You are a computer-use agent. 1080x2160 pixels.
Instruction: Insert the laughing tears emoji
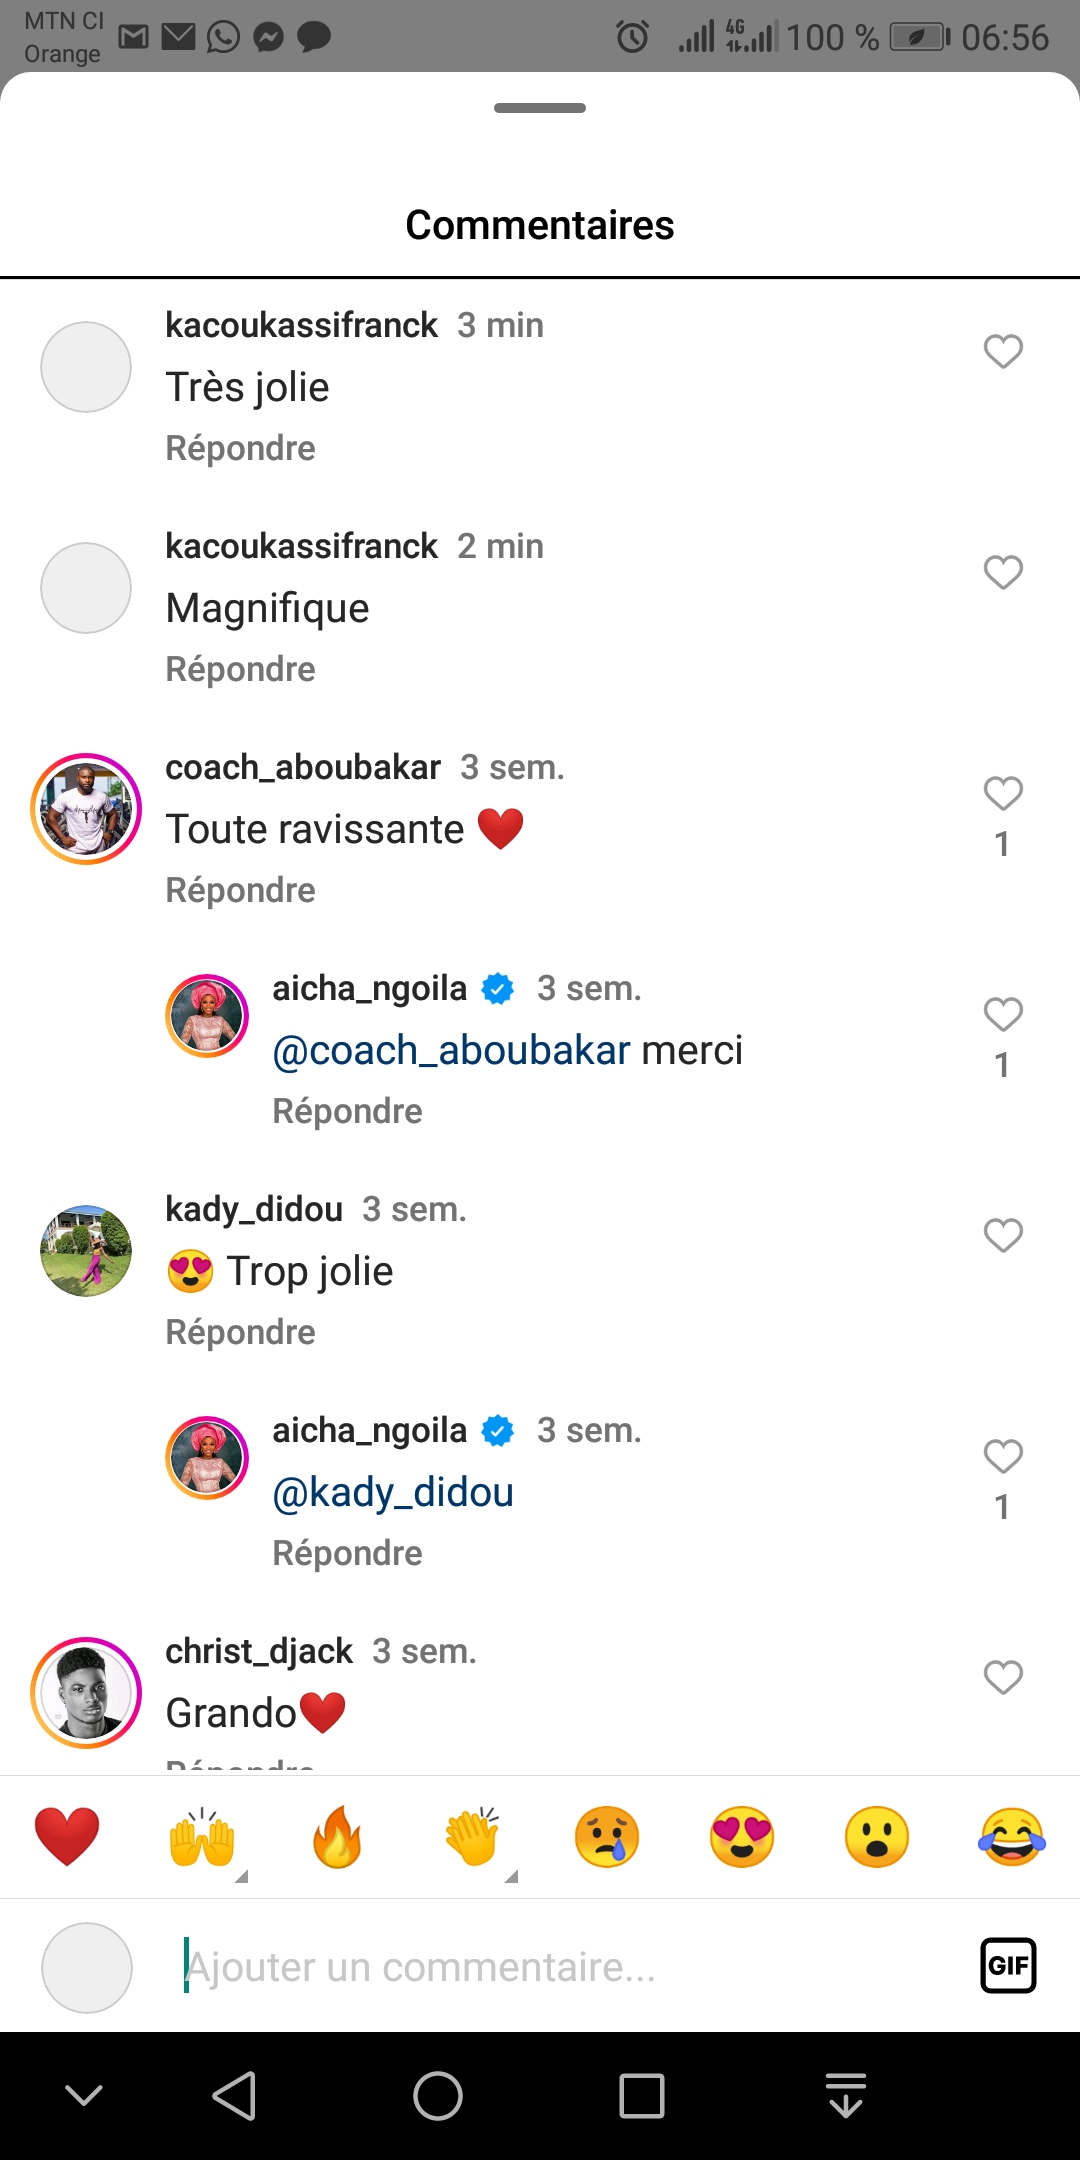(1012, 1837)
